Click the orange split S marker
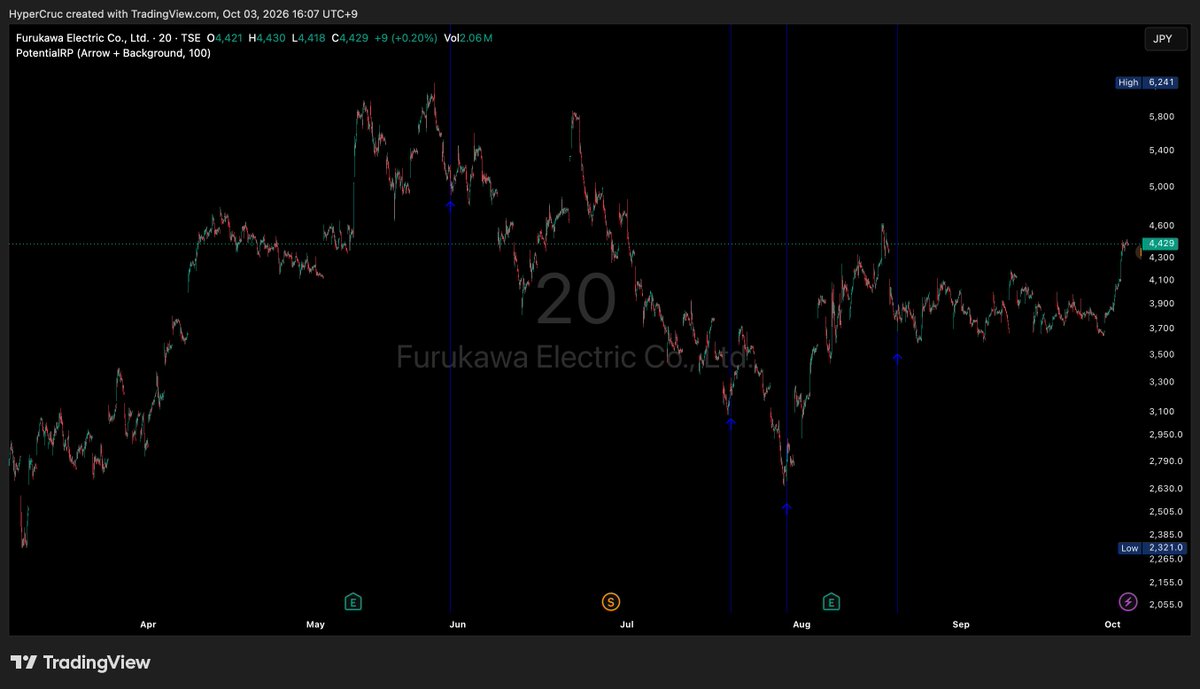Image resolution: width=1200 pixels, height=689 pixels. tap(610, 601)
